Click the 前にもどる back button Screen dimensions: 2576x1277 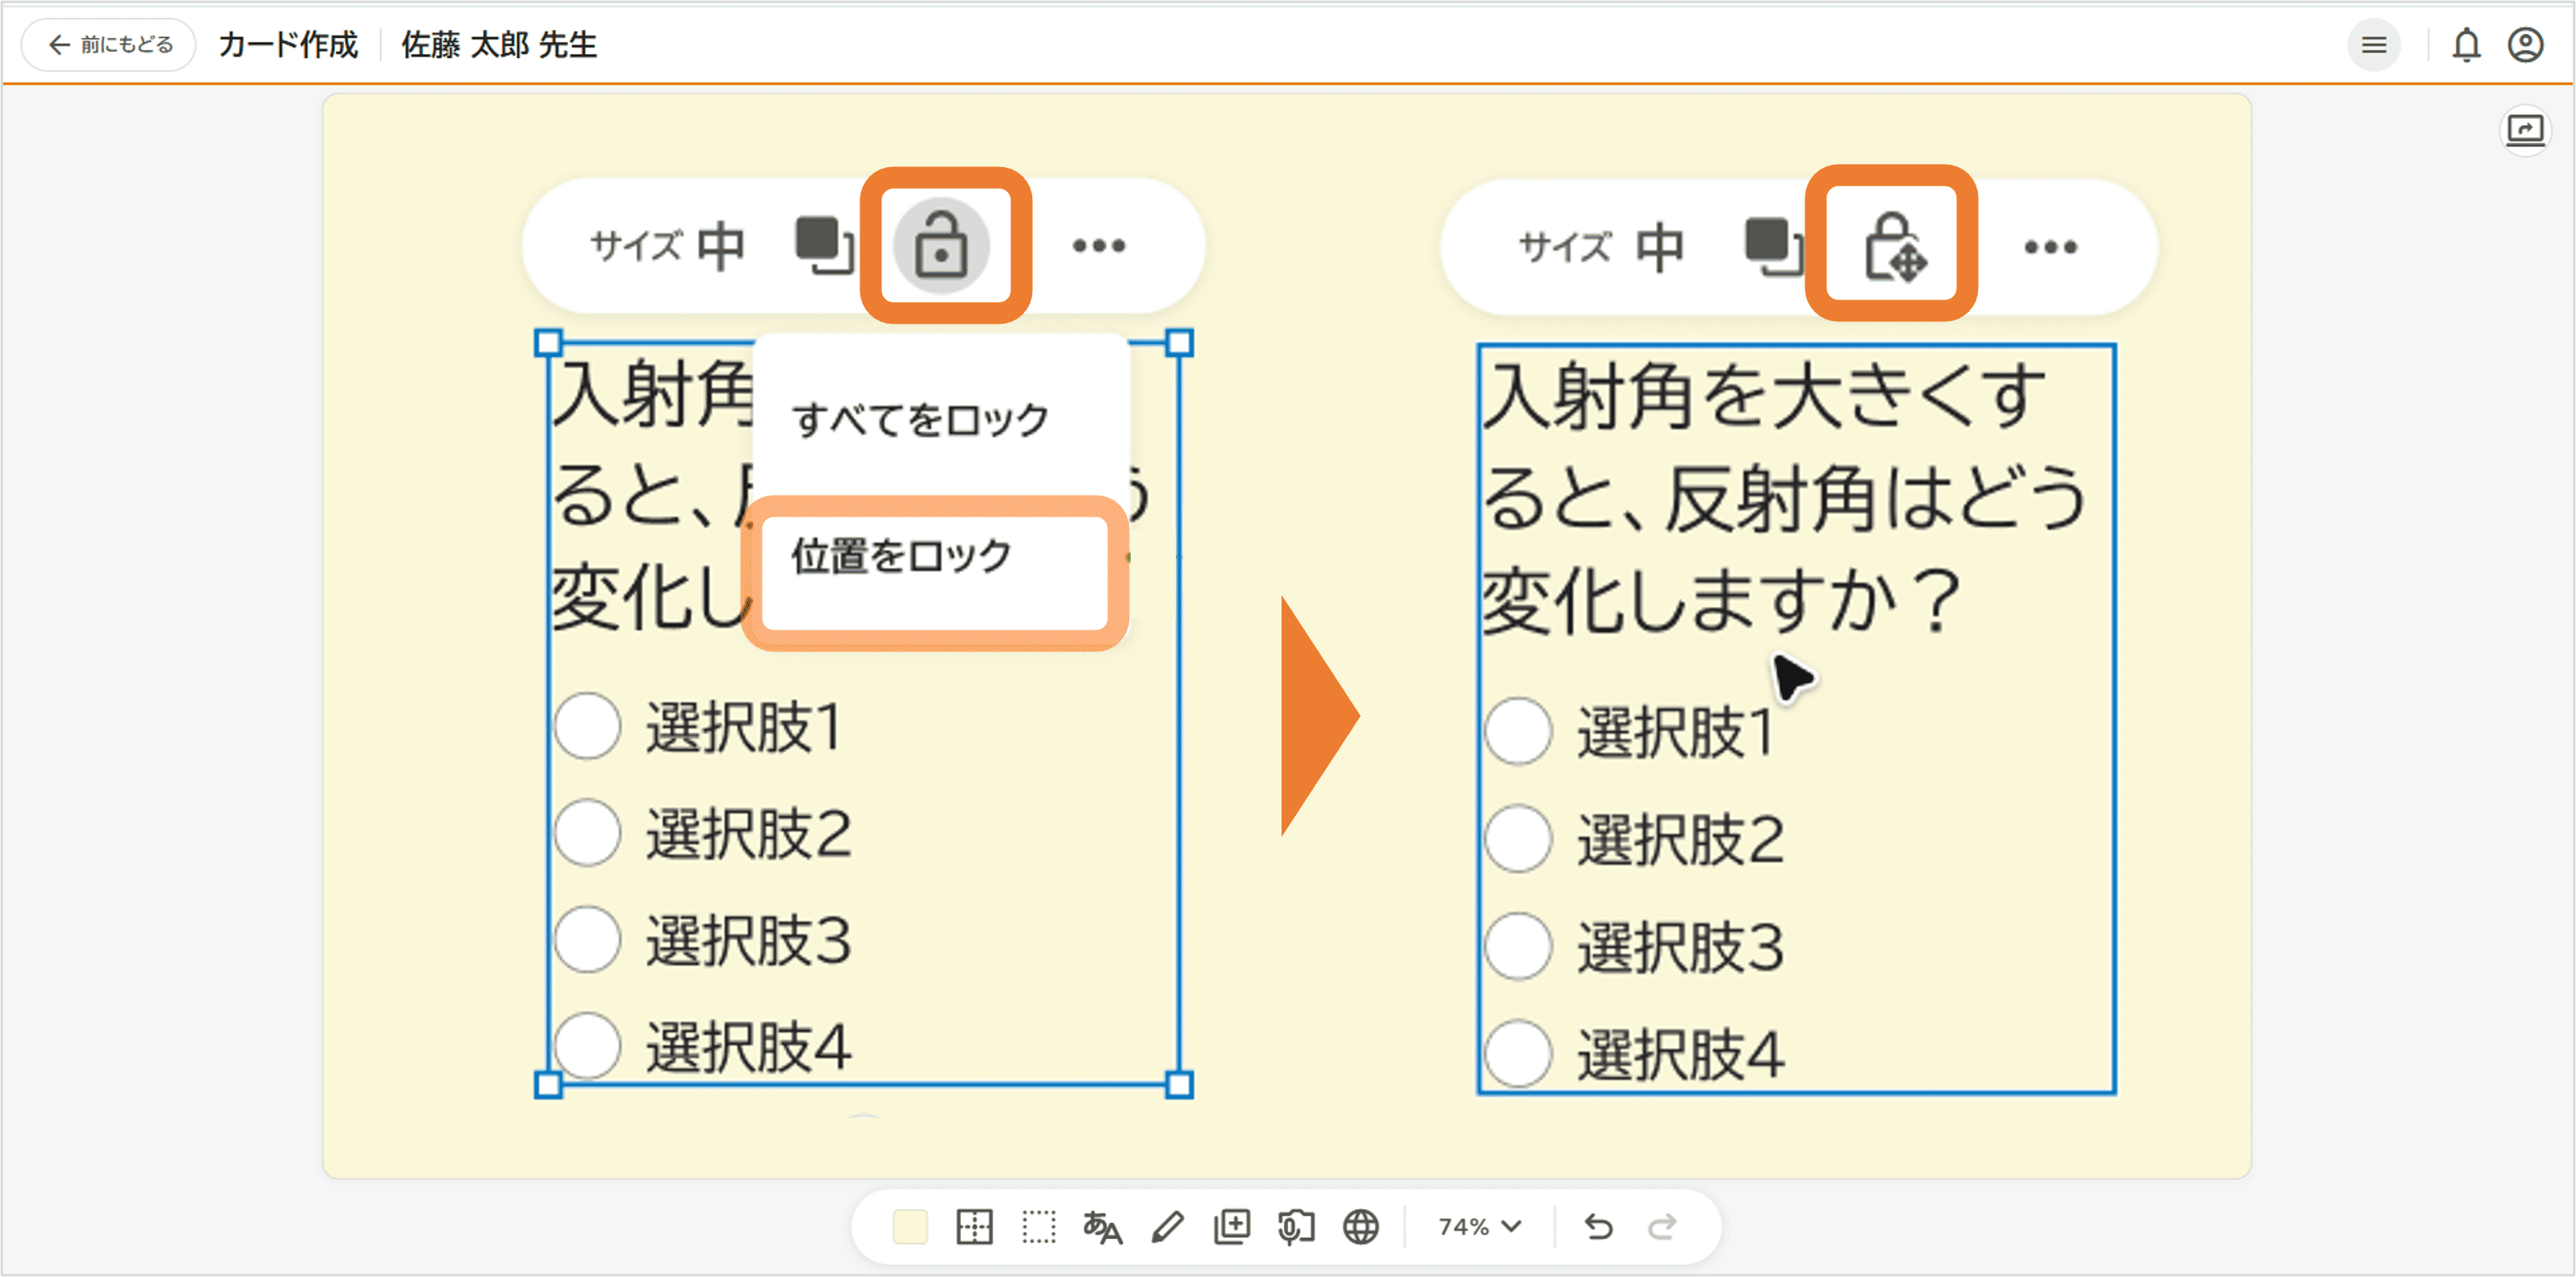109,45
